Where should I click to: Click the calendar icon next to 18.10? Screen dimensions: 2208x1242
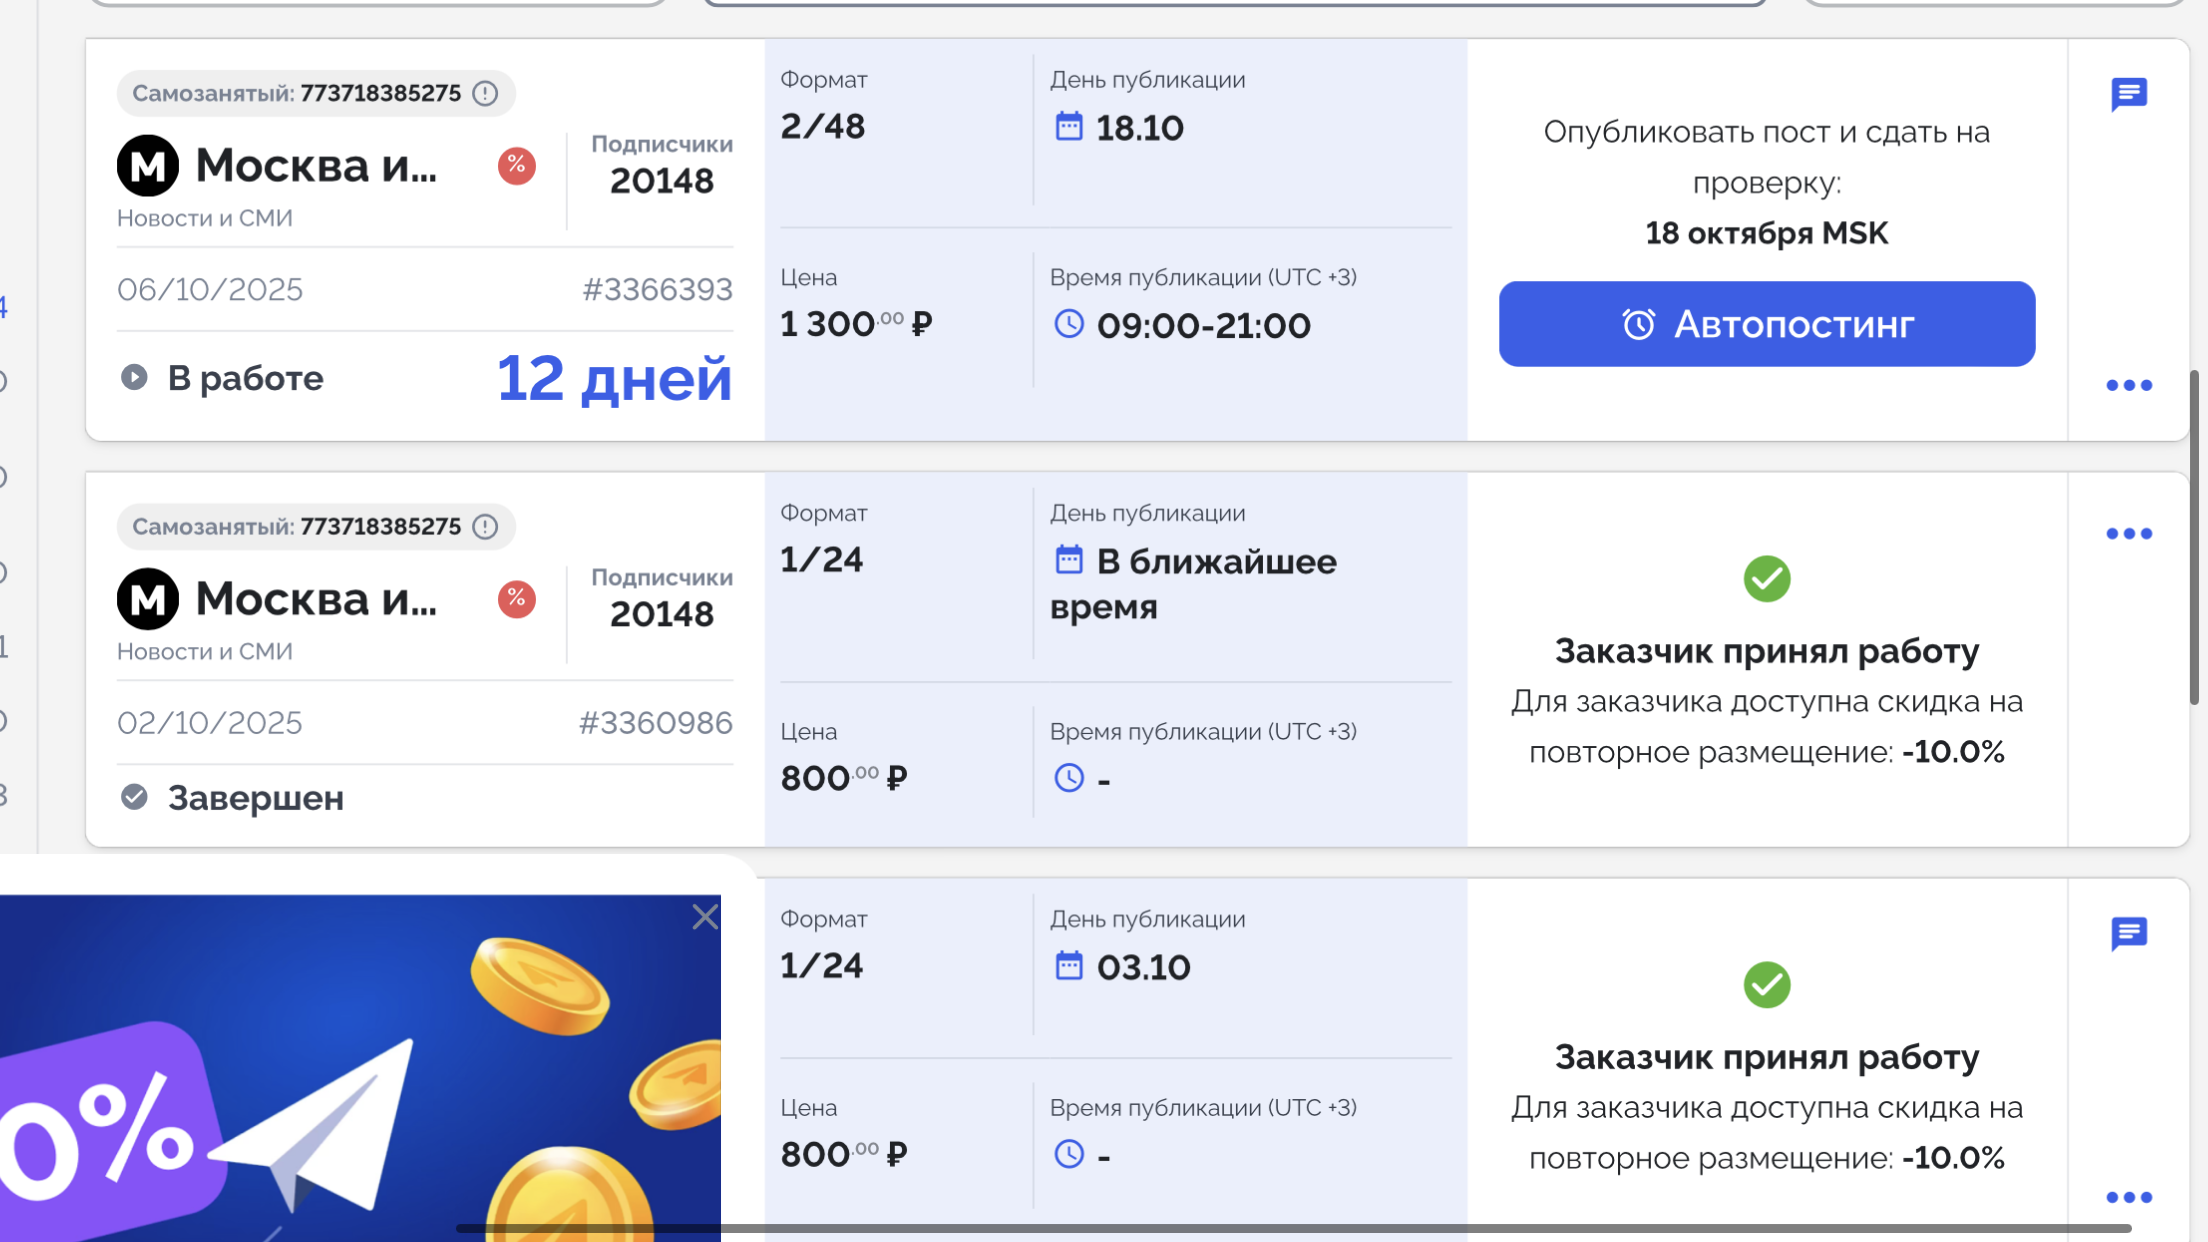[1069, 127]
